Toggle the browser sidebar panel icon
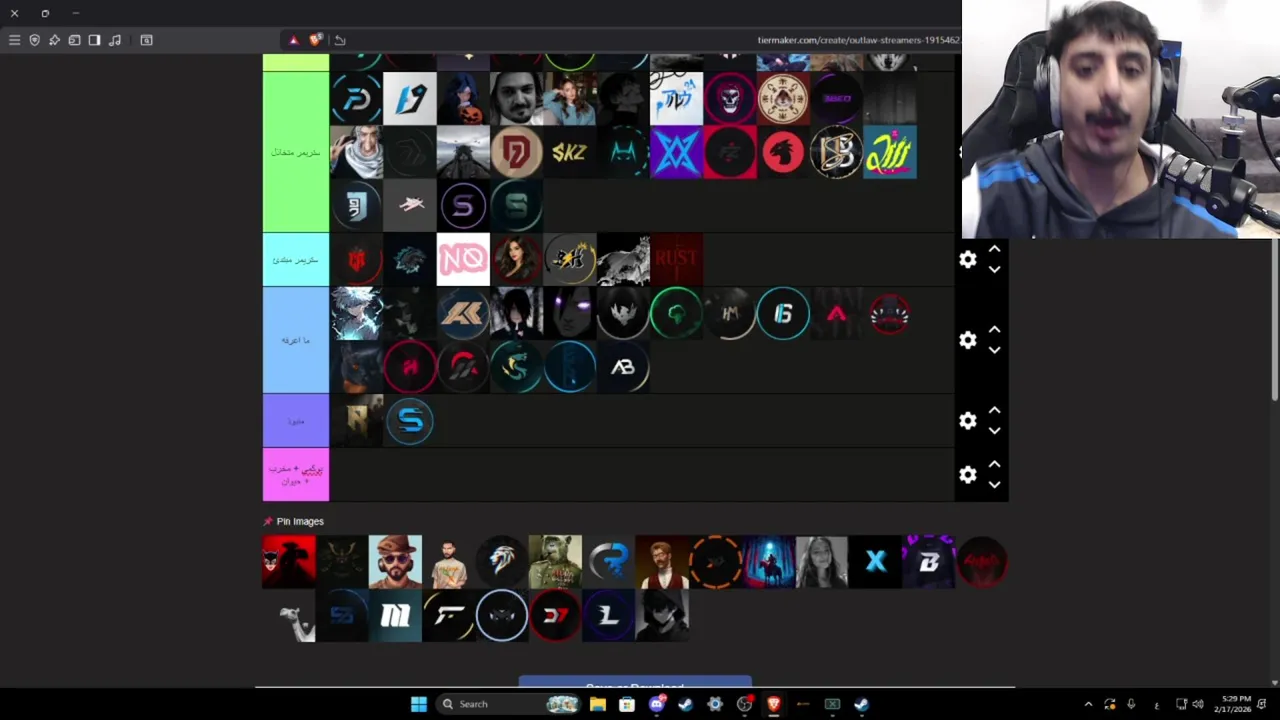This screenshot has width=1280, height=720. (94, 40)
